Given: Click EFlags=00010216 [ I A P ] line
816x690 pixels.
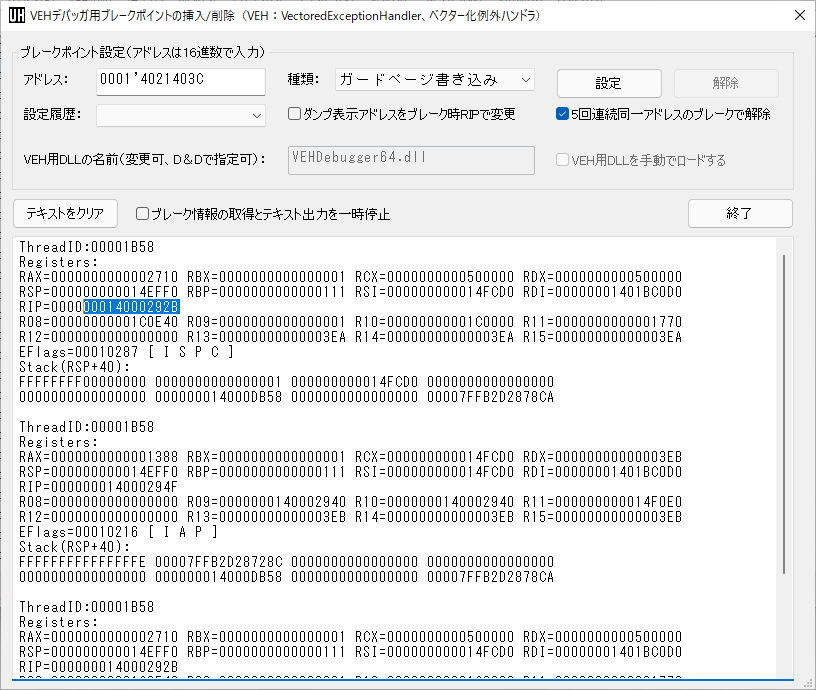Looking at the screenshot, I should pyautogui.click(x=119, y=532).
